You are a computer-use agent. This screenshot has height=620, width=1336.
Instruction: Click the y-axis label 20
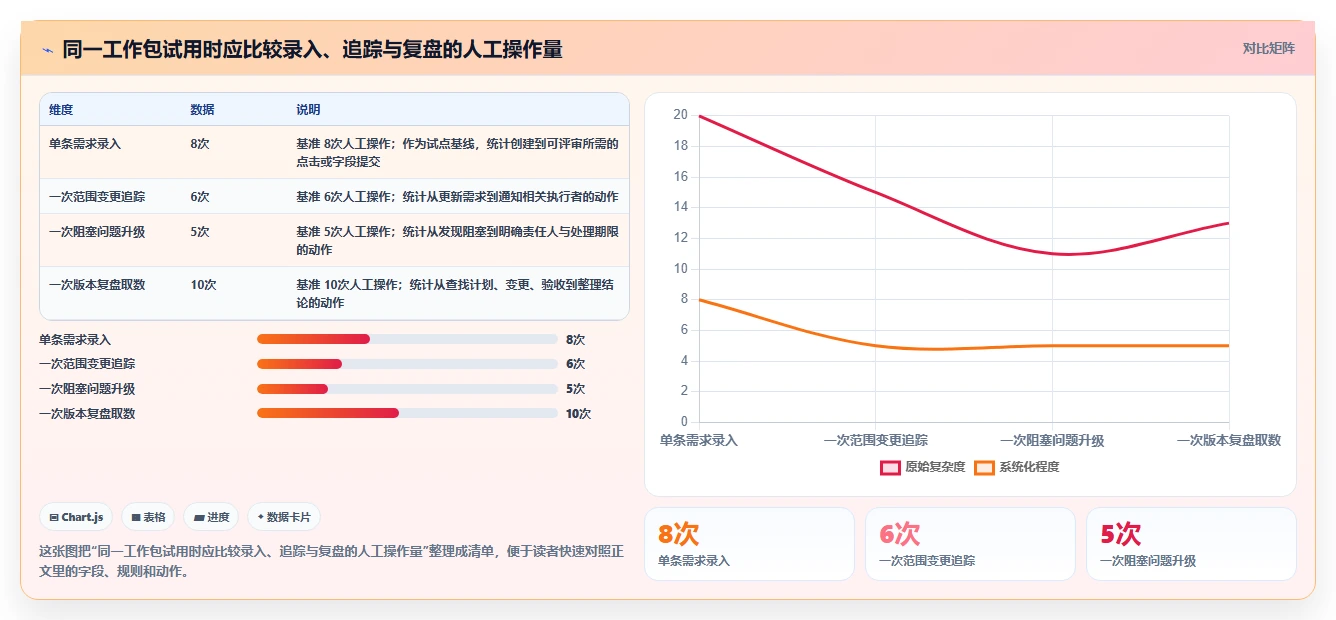680,115
